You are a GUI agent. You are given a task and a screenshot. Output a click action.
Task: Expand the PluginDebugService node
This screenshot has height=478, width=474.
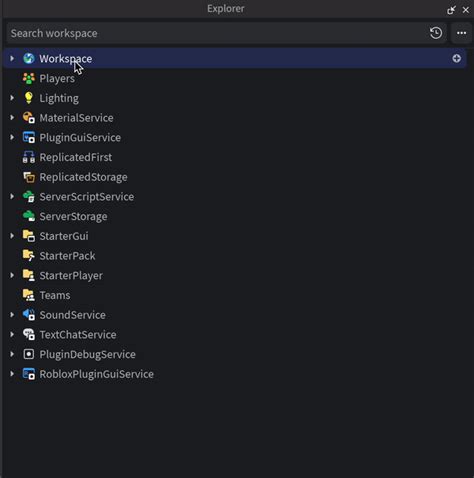[12, 354]
